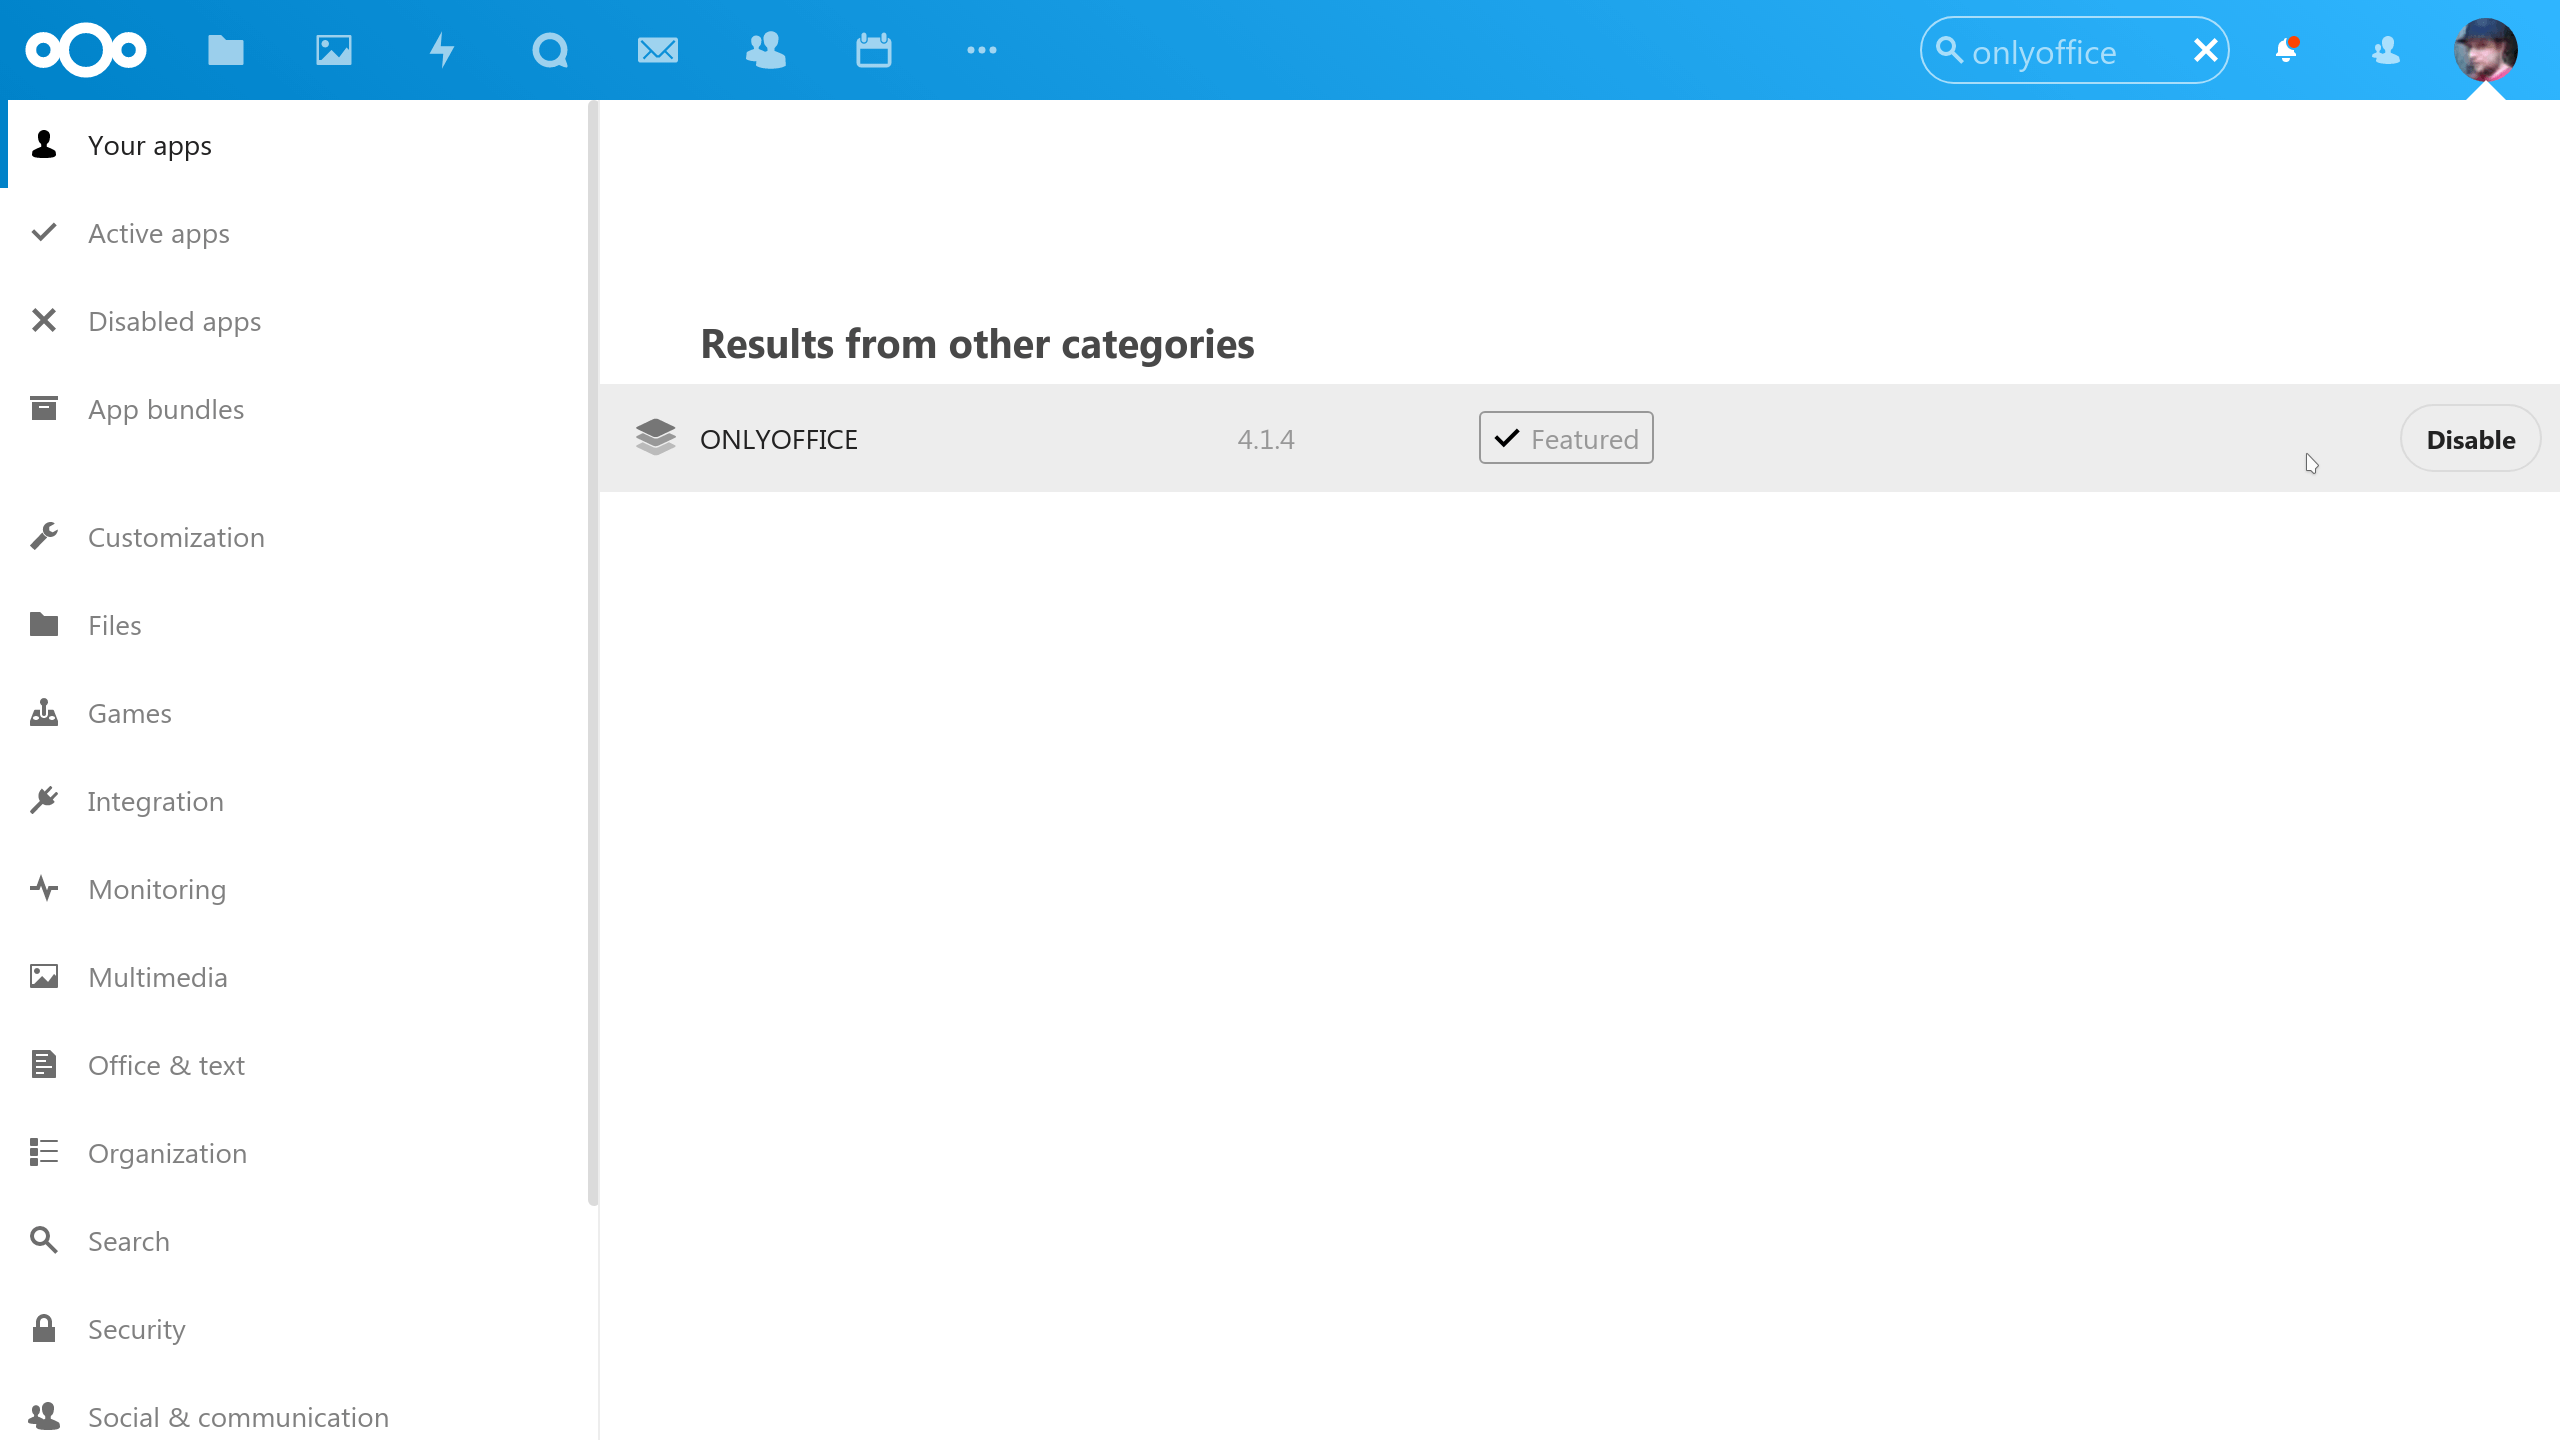The image size is (2560, 1440).
Task: Click the search magnifier icon
Action: coord(1949,50)
